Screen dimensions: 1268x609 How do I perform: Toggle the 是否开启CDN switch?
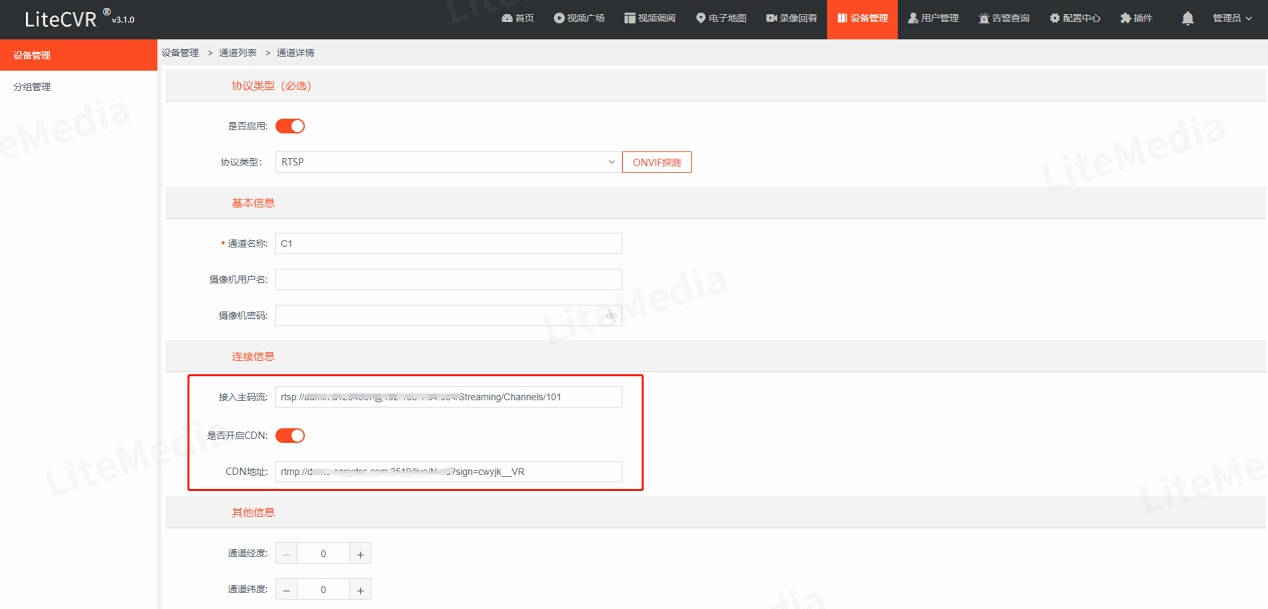pyautogui.click(x=290, y=435)
